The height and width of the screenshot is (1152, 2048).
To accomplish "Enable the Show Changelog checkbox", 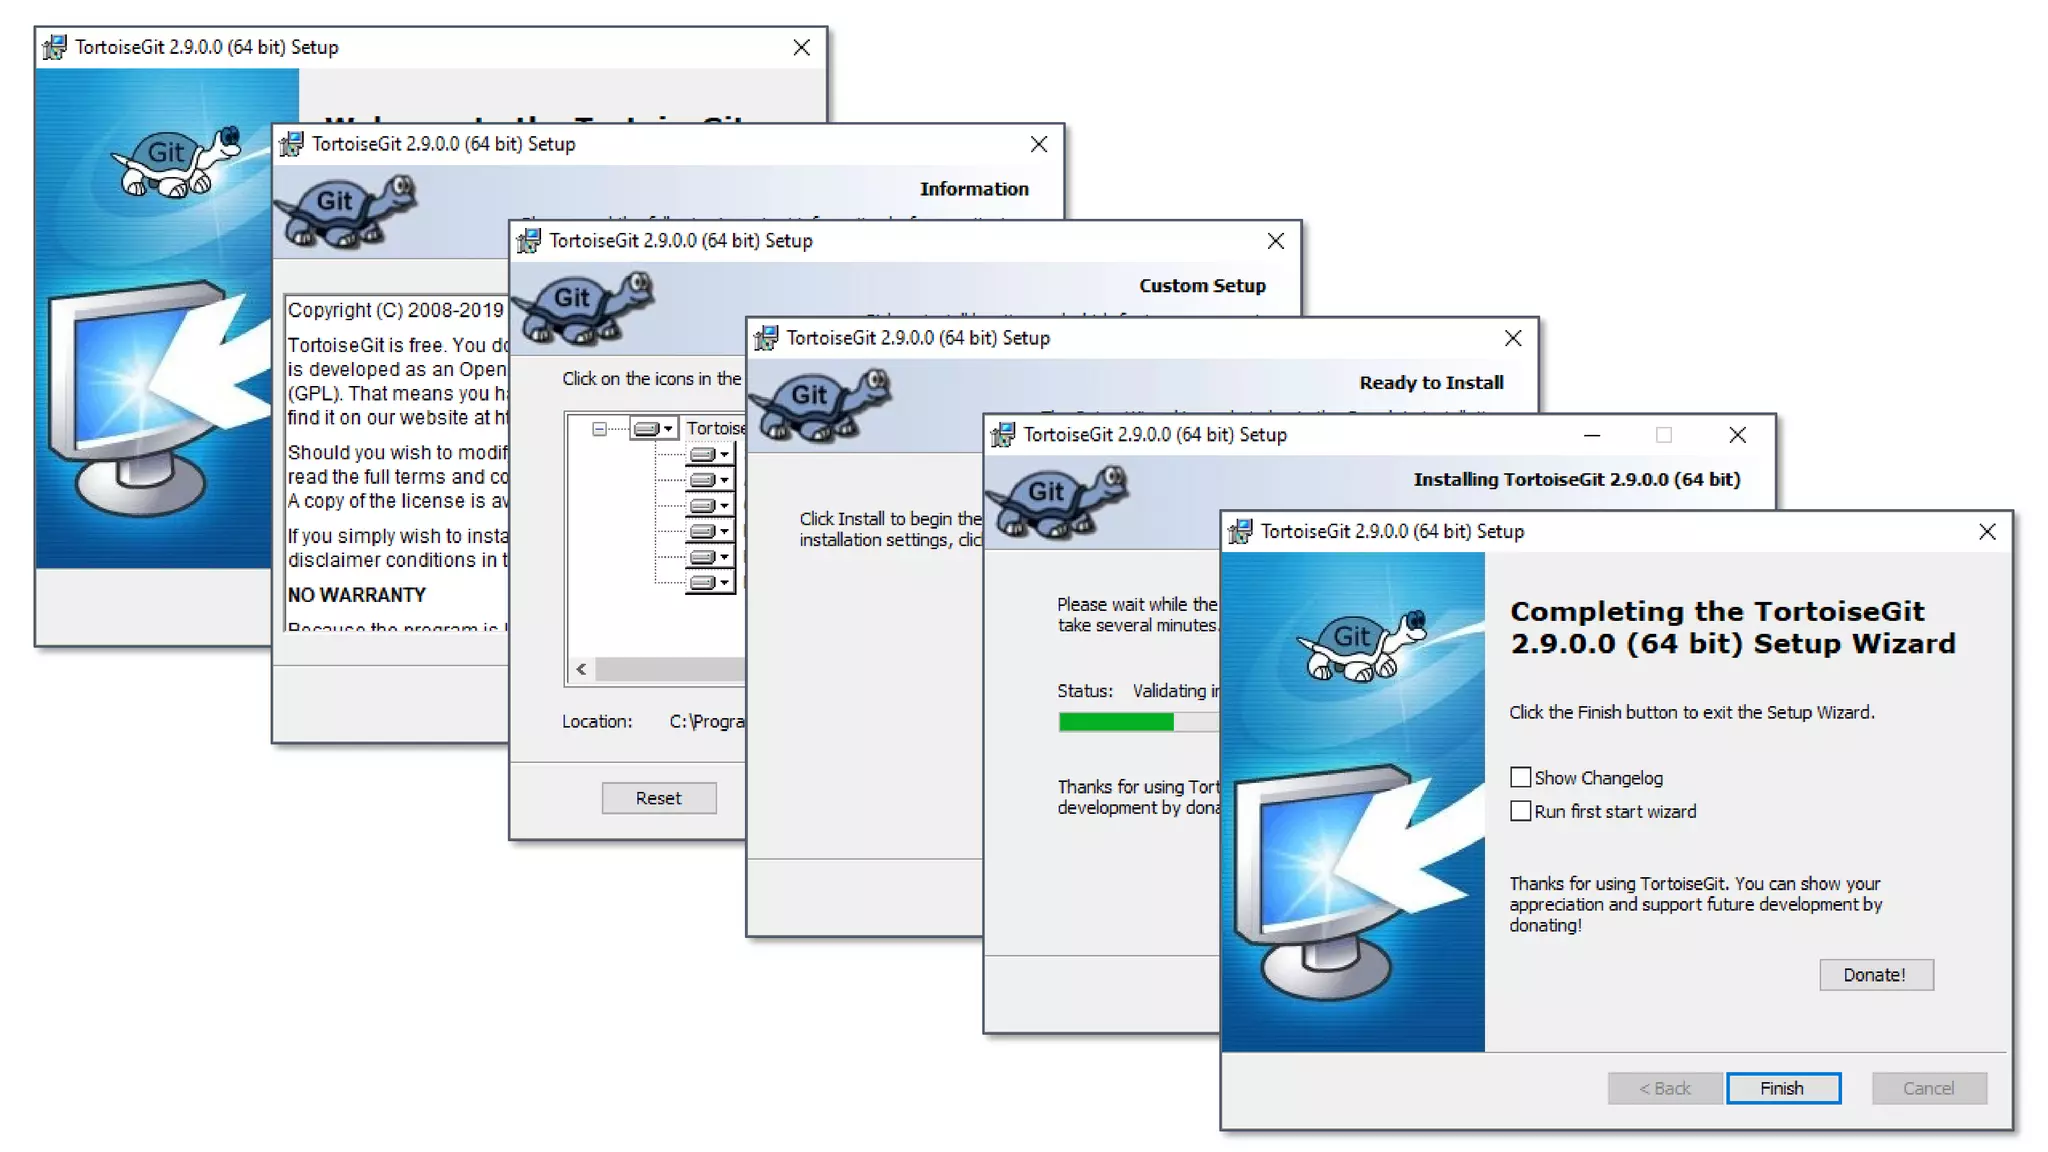I will click(1520, 777).
